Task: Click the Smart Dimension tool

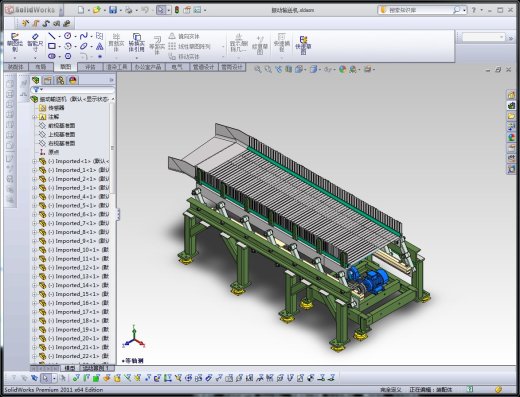Action: (x=35, y=42)
